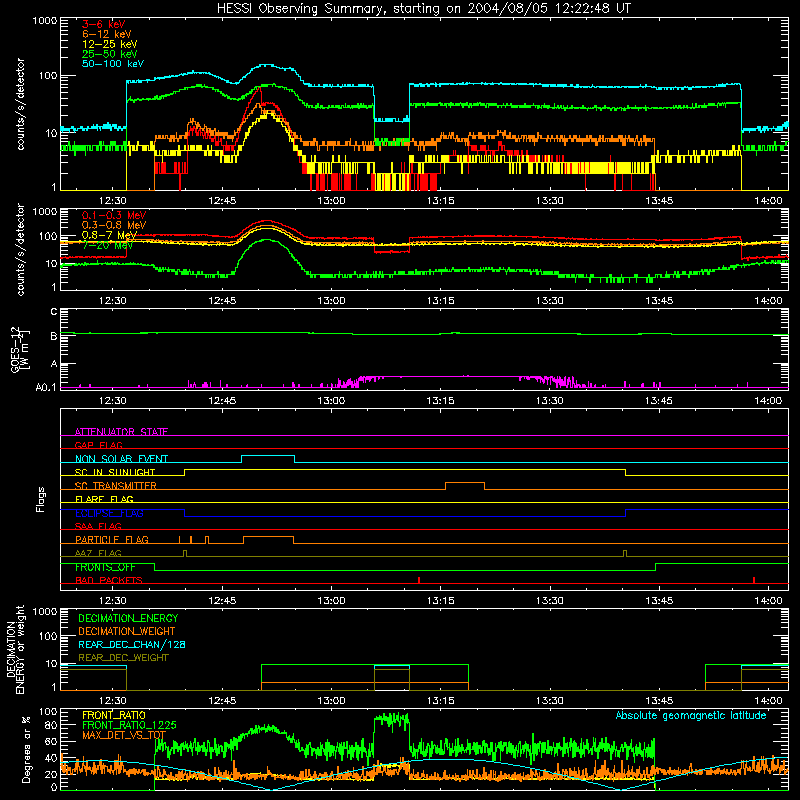
Task: Click the Absolute geomagnetic latitude label
Action: click(x=691, y=715)
